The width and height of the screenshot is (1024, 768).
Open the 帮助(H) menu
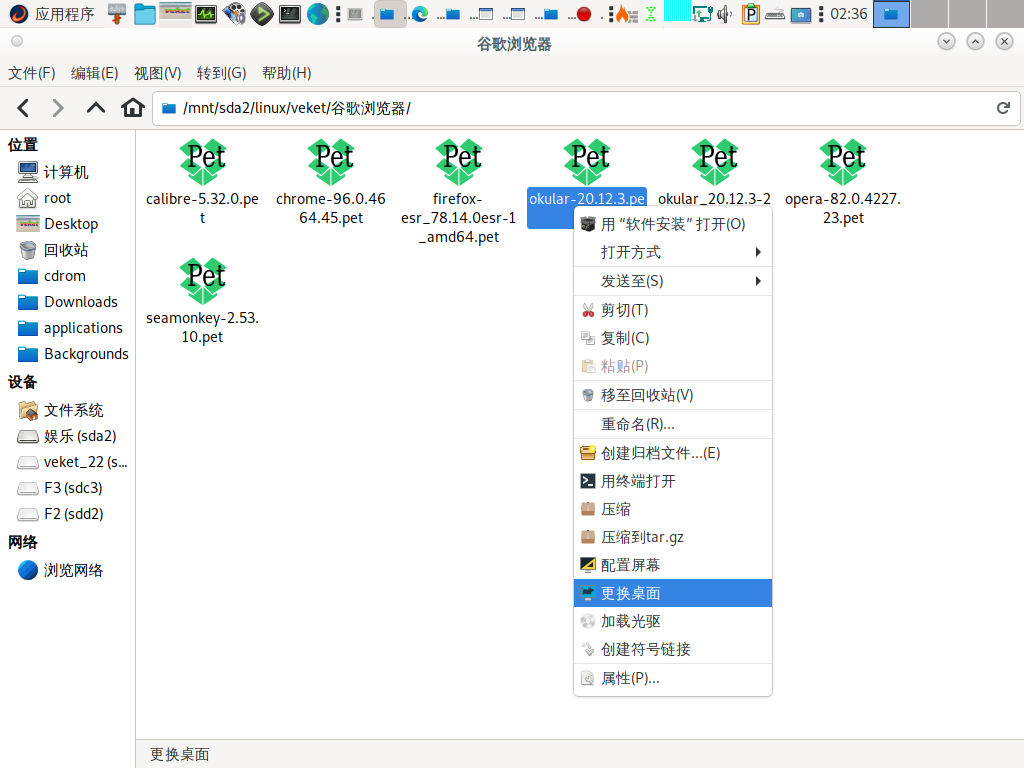pyautogui.click(x=287, y=73)
